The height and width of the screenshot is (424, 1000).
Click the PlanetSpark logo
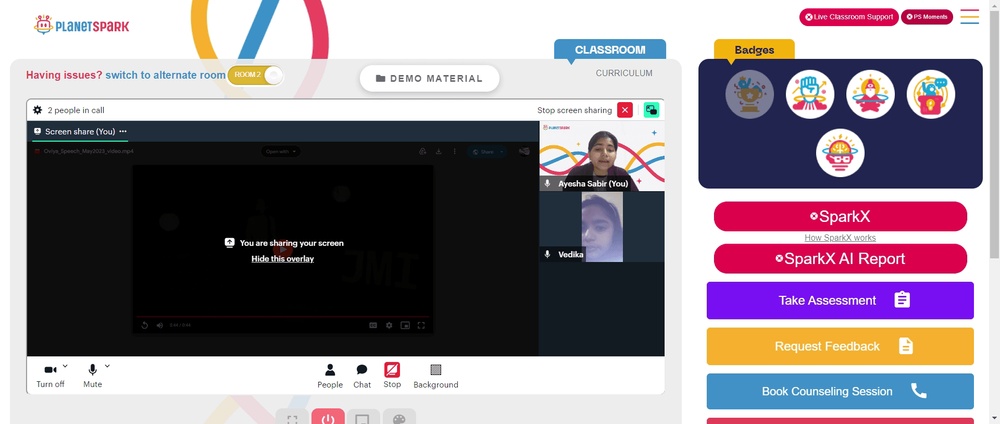82,26
